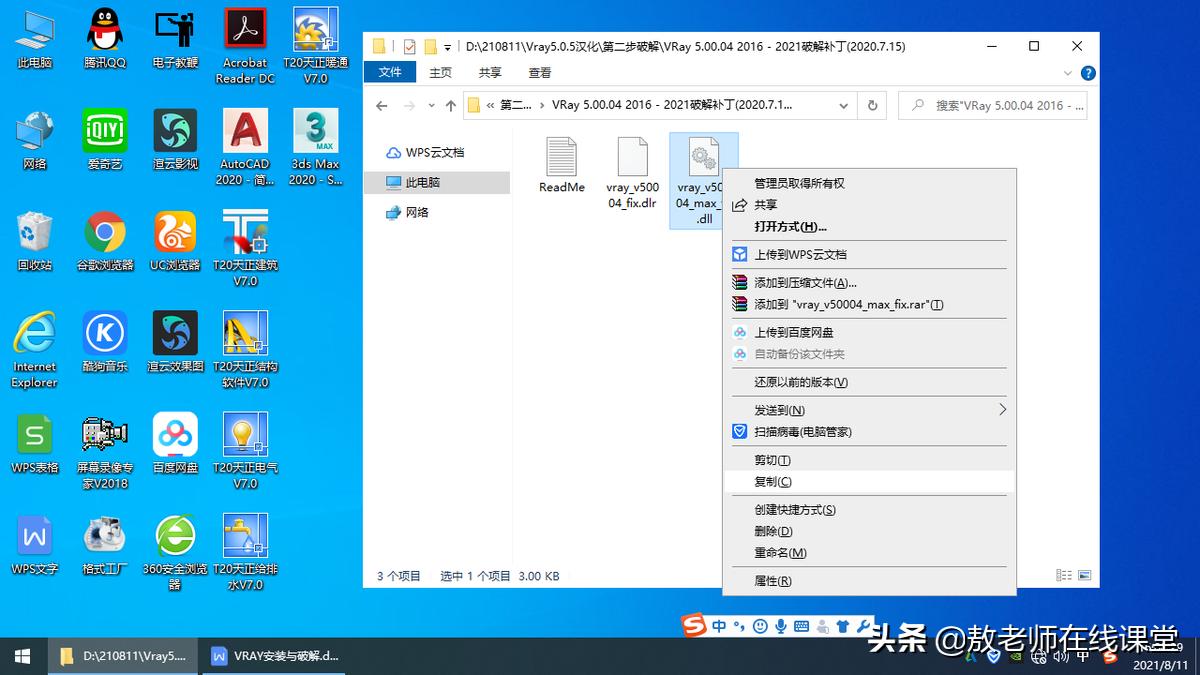Open the volume control from the system tray

click(x=1060, y=657)
